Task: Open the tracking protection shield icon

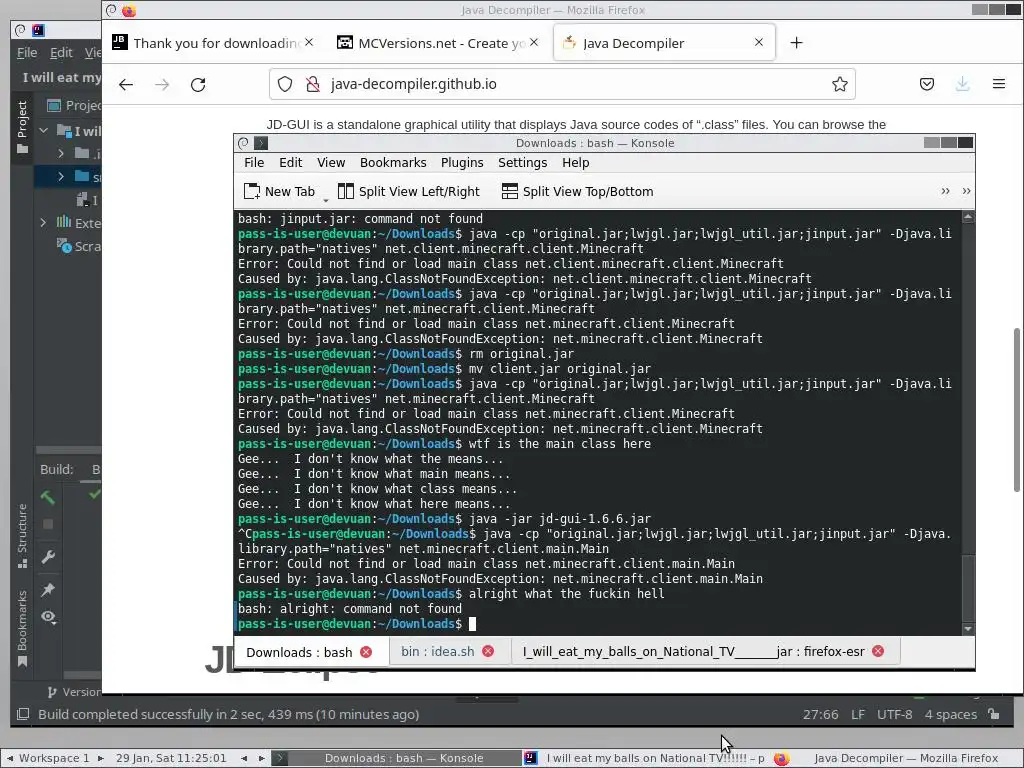Action: [x=285, y=84]
